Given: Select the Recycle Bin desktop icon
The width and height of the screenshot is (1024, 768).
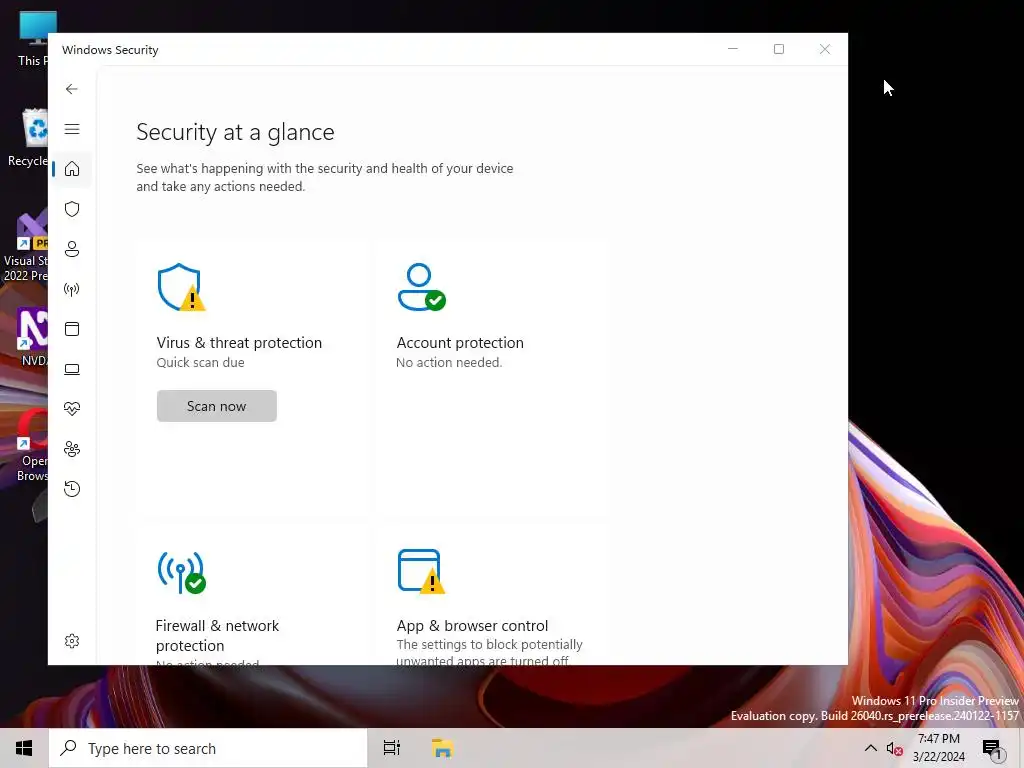Looking at the screenshot, I should (28, 138).
